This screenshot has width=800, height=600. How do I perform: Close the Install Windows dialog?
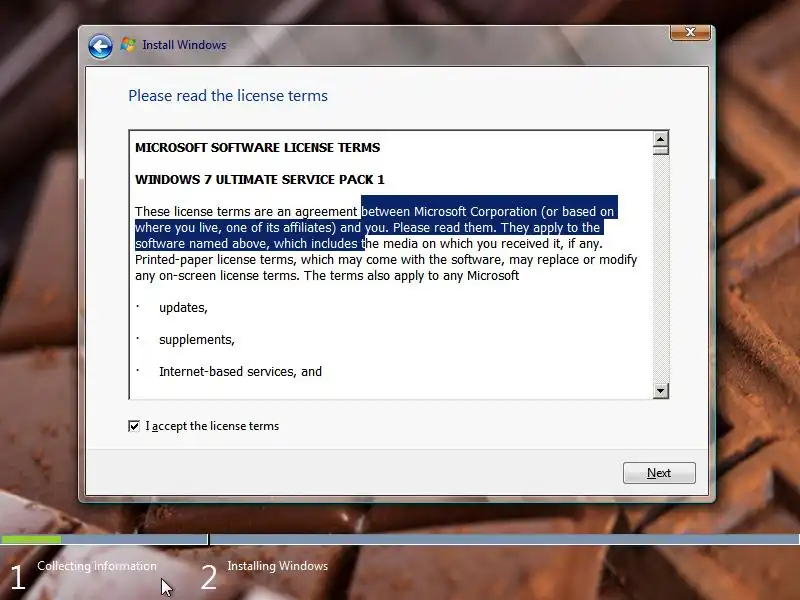(690, 32)
